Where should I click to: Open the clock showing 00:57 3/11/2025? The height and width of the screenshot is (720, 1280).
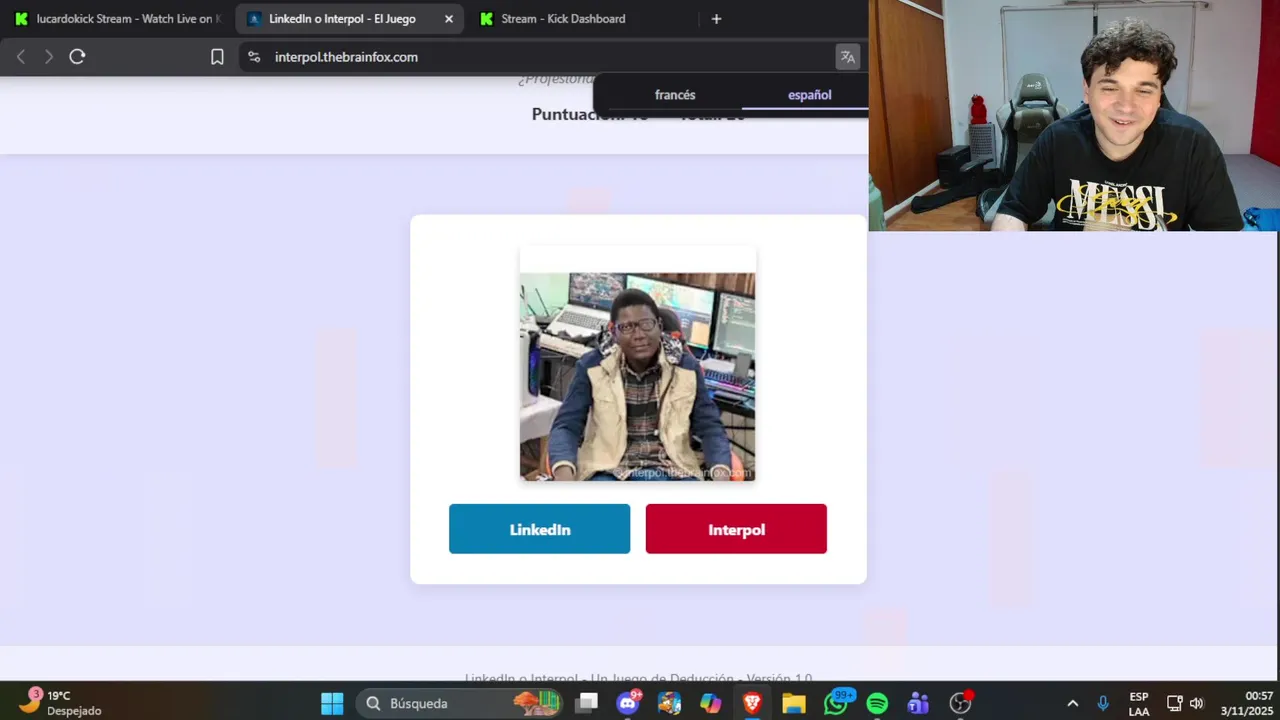[x=1246, y=703]
